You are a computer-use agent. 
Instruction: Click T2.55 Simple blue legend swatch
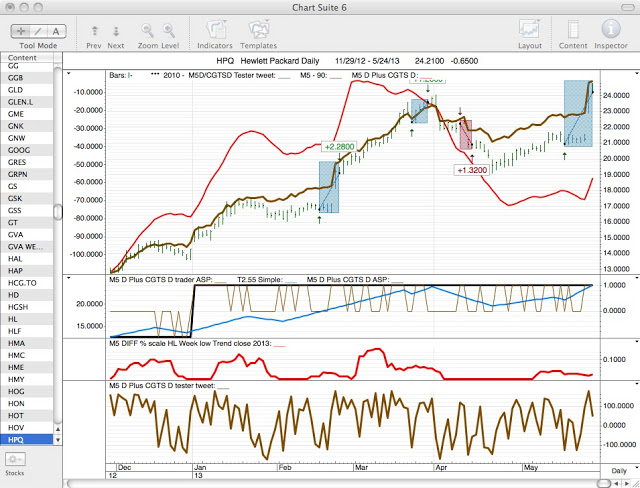pyautogui.click(x=291, y=280)
